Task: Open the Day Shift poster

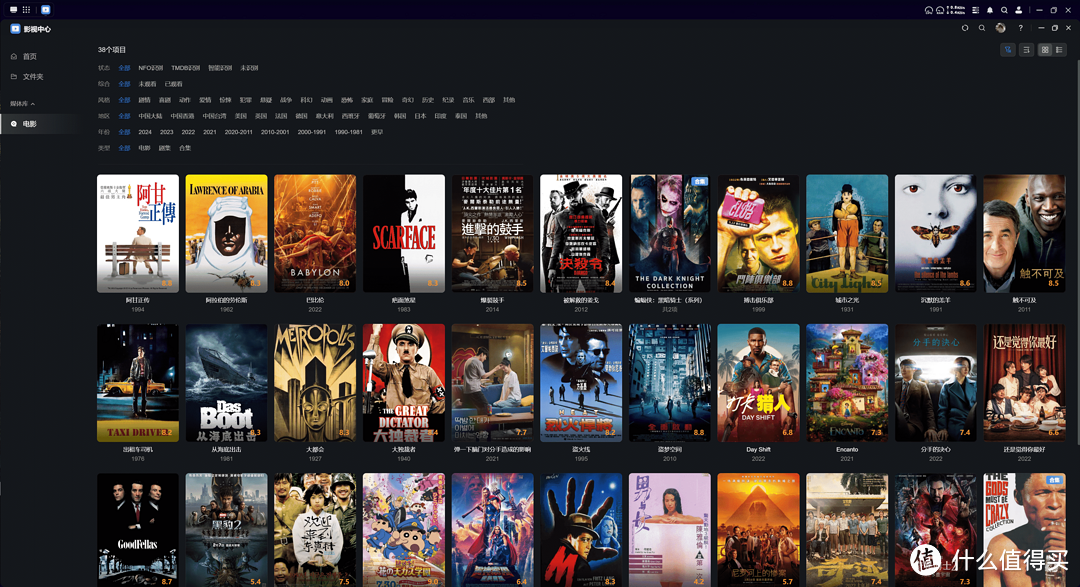Action: coord(758,383)
